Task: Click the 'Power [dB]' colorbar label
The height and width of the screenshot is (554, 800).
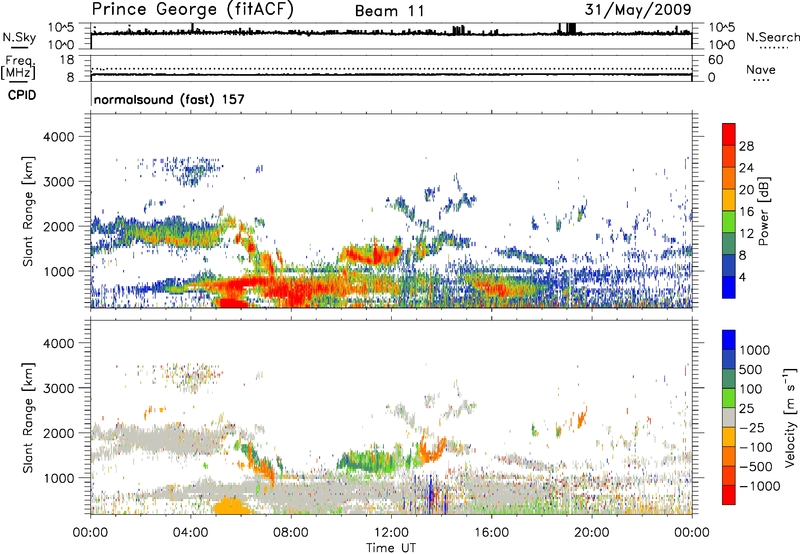Action: coord(763,211)
